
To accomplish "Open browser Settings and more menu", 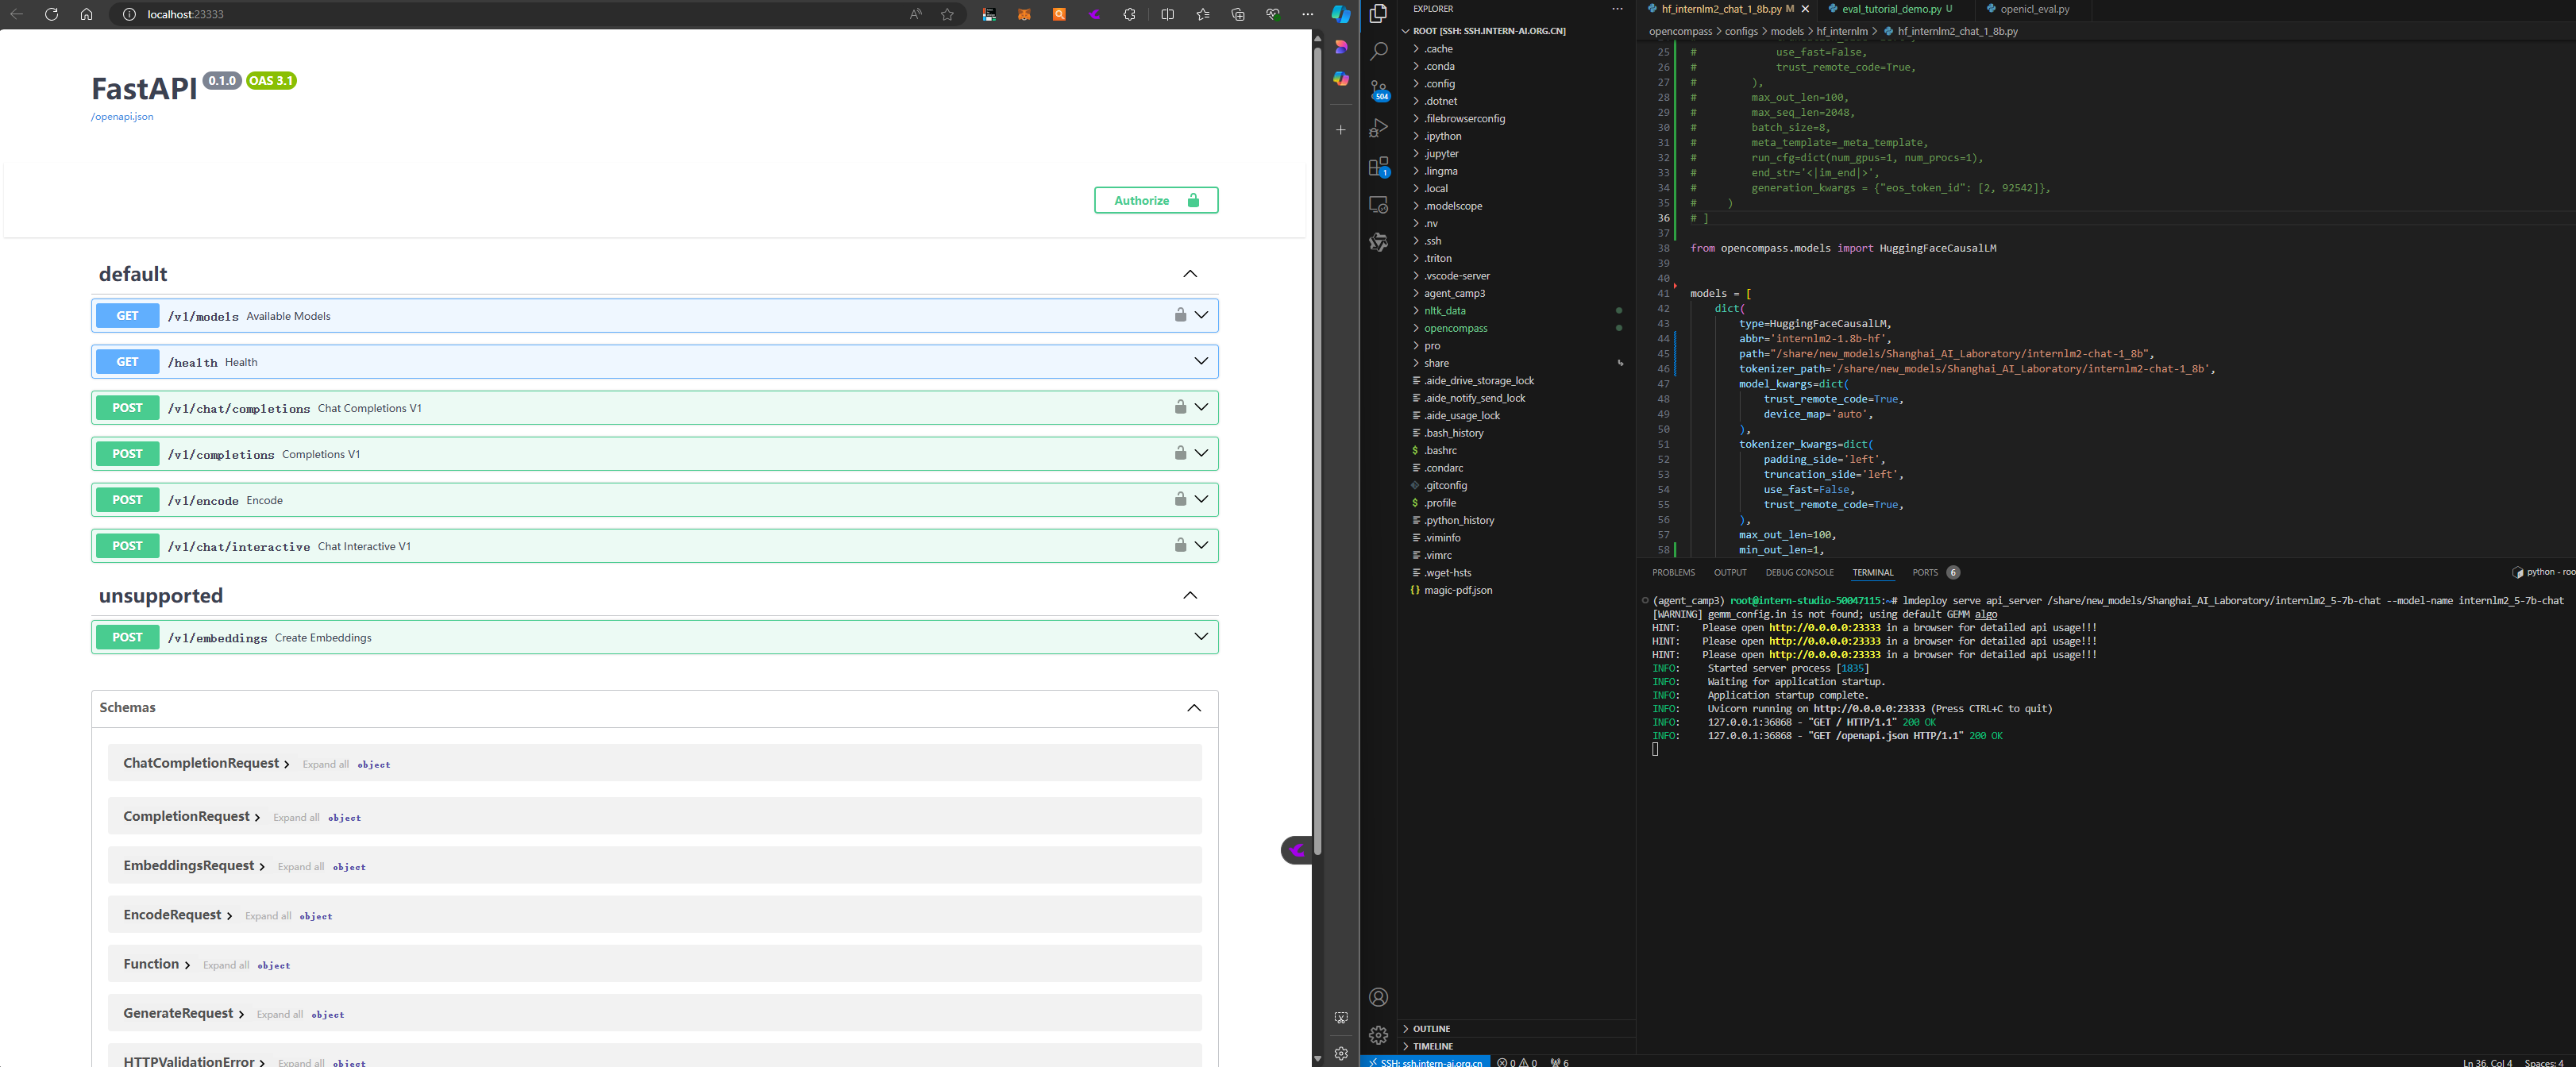I will click(x=1307, y=14).
